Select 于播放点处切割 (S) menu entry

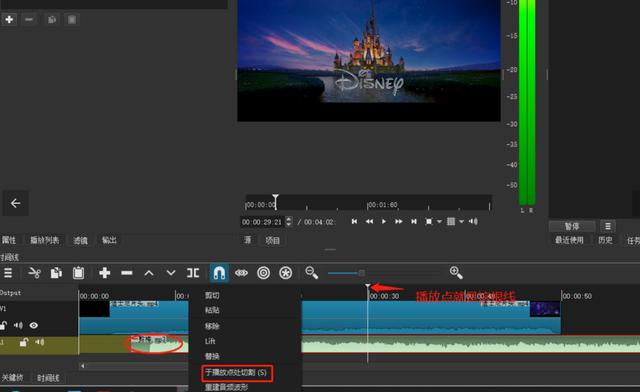pos(237,373)
